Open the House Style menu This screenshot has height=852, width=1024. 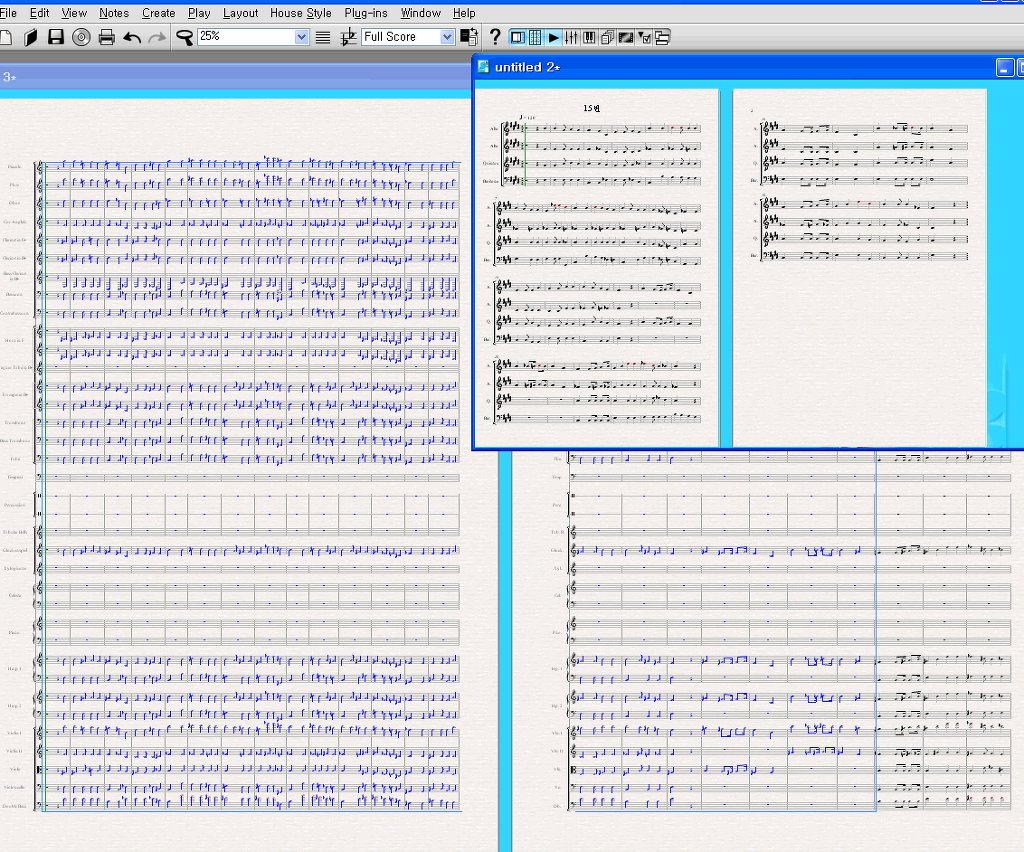click(x=300, y=13)
